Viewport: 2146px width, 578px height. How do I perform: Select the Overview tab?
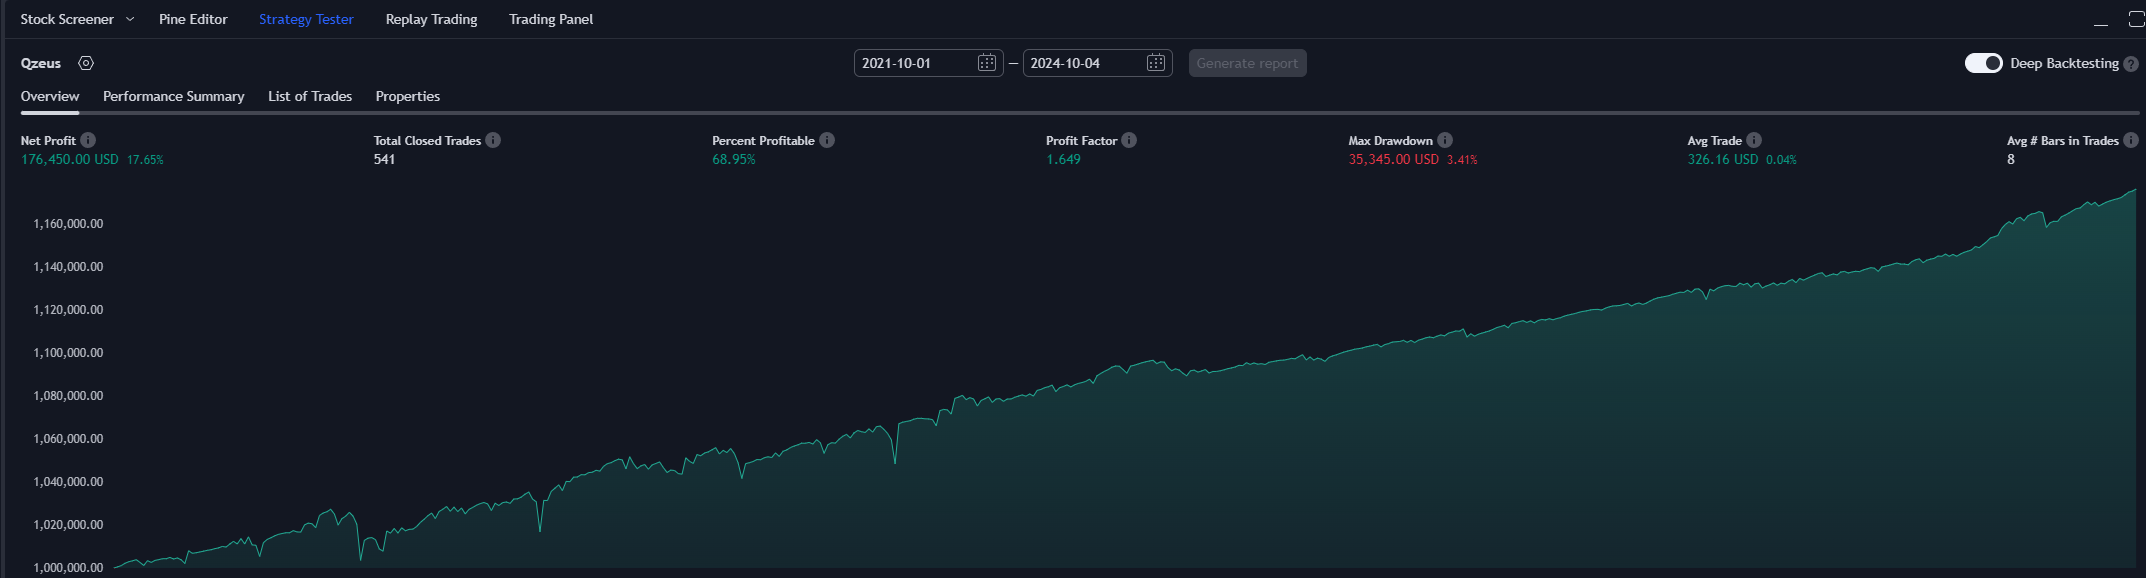coord(50,96)
